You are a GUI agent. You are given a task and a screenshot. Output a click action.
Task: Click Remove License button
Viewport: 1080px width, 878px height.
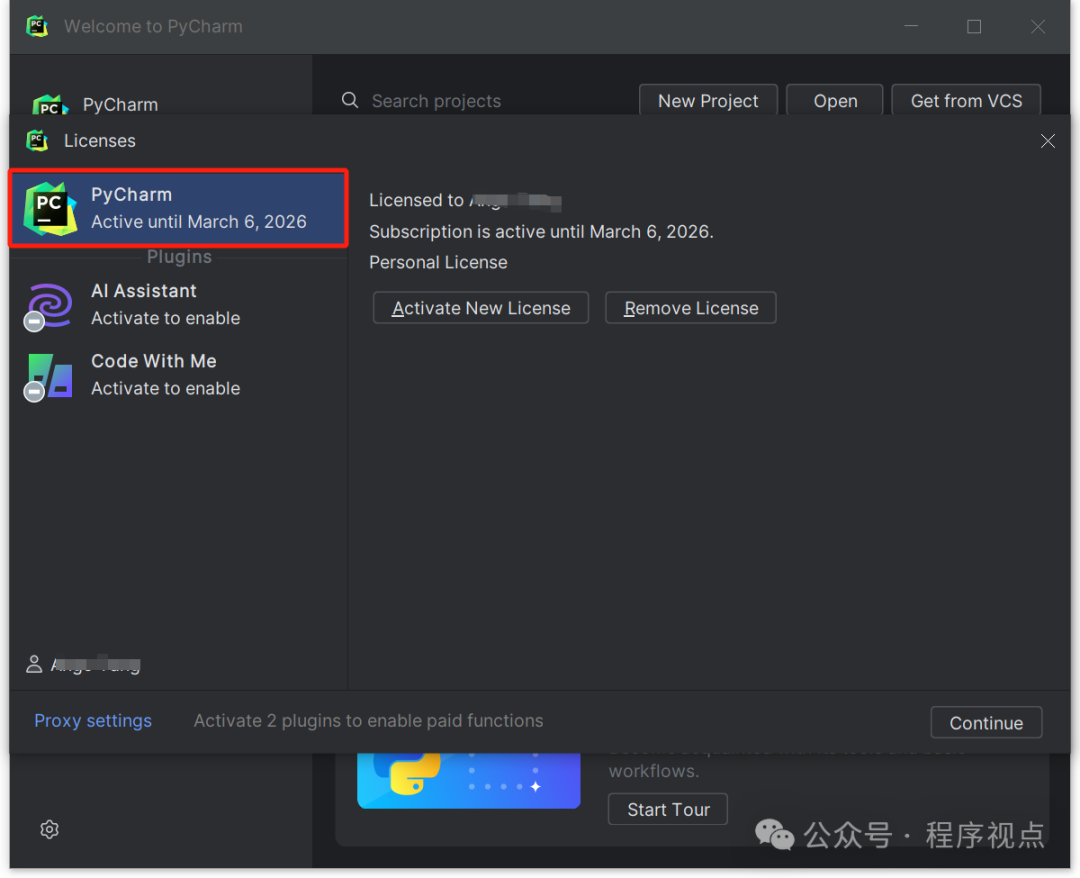pos(691,308)
